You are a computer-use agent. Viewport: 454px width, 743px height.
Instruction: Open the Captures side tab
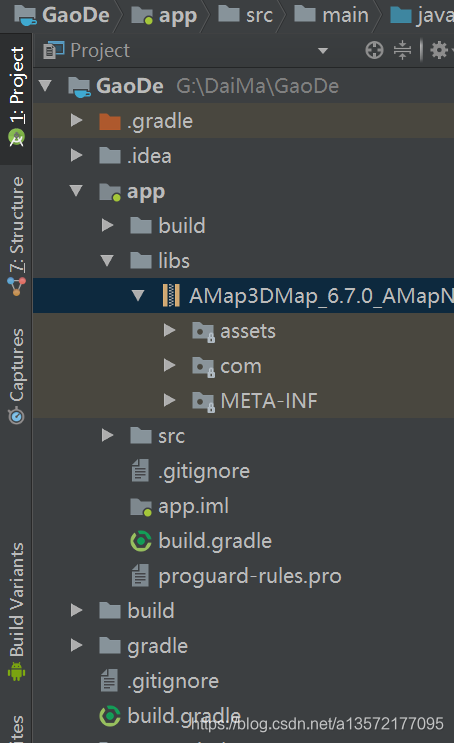[x=16, y=375]
